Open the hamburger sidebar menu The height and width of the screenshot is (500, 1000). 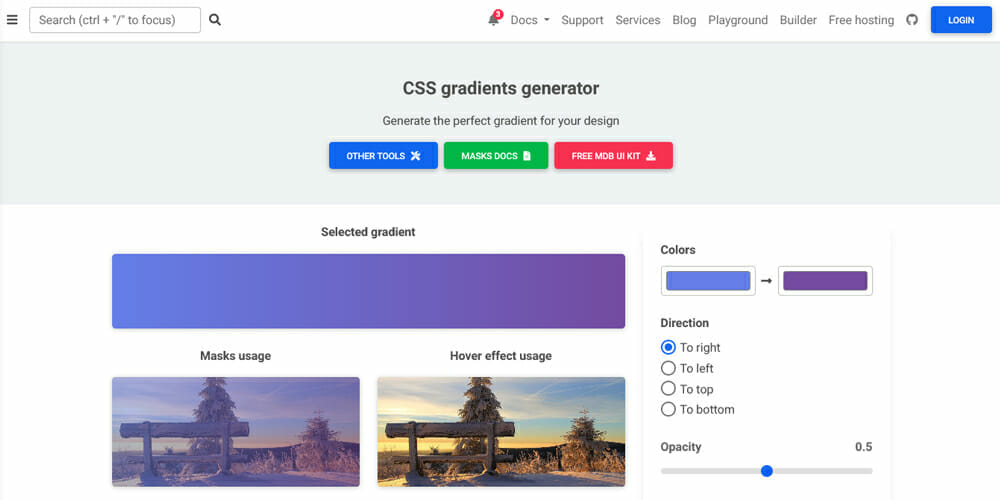pyautogui.click(x=12, y=20)
